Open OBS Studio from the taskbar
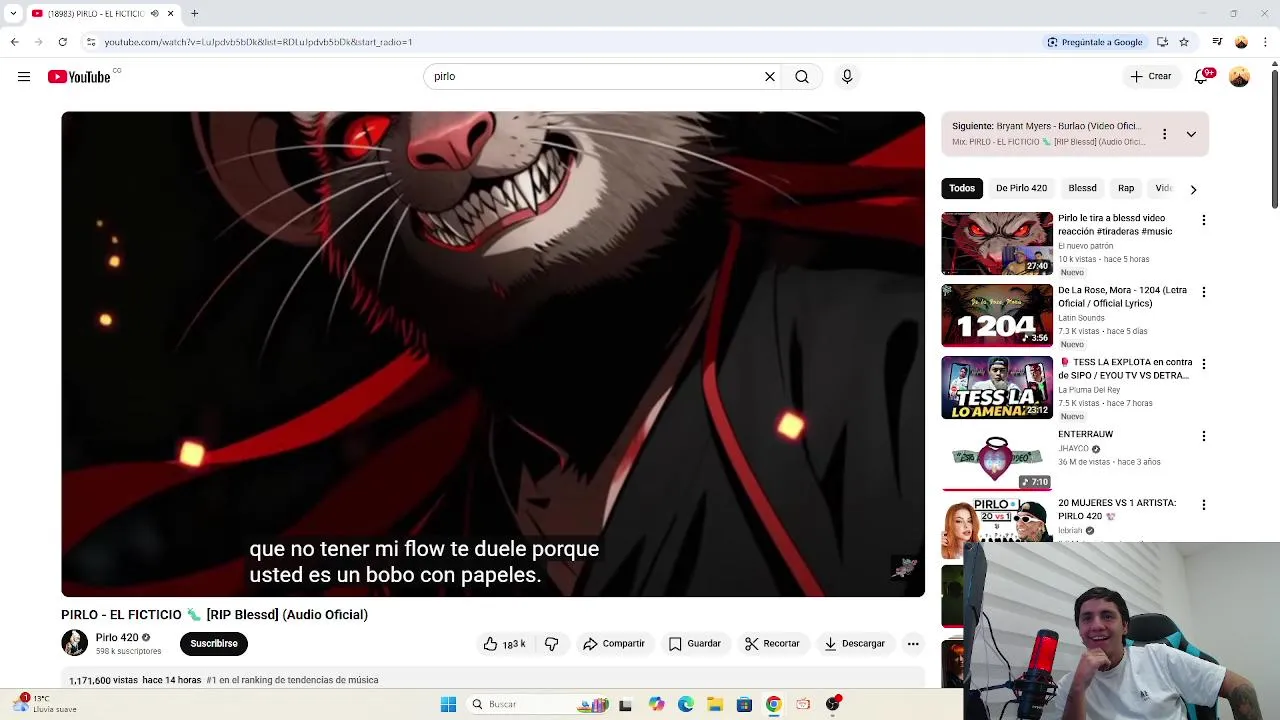 pos(832,704)
